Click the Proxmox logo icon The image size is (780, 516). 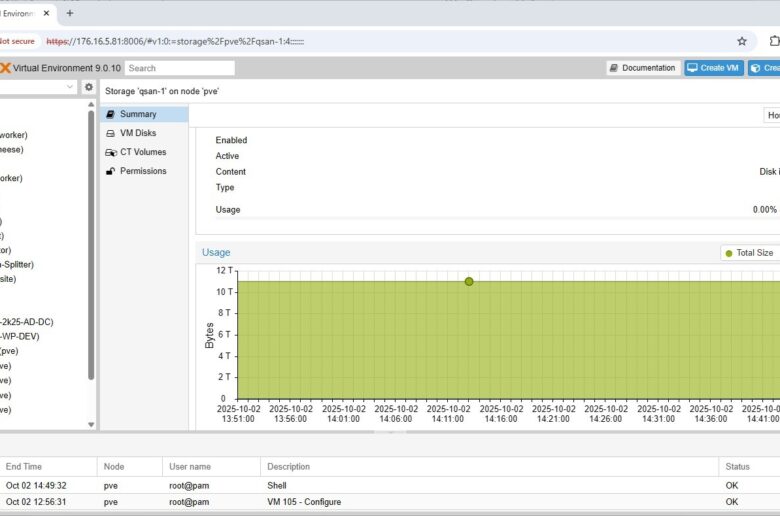tap(5, 68)
